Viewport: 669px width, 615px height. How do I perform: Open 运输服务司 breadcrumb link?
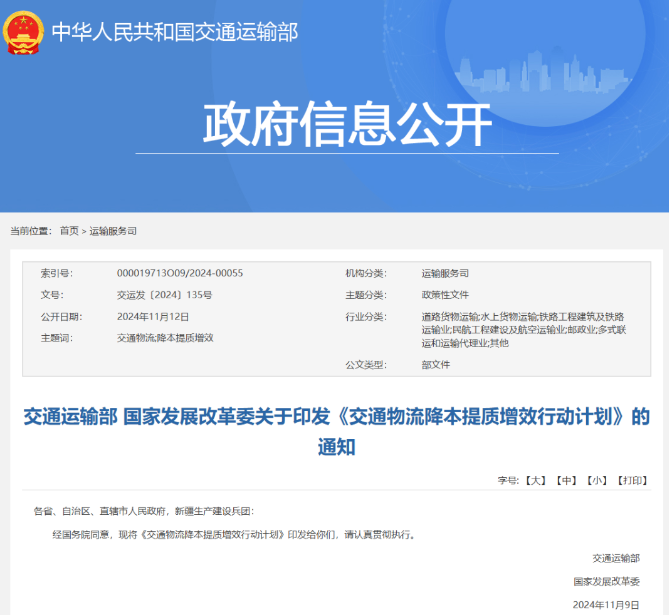point(113,231)
